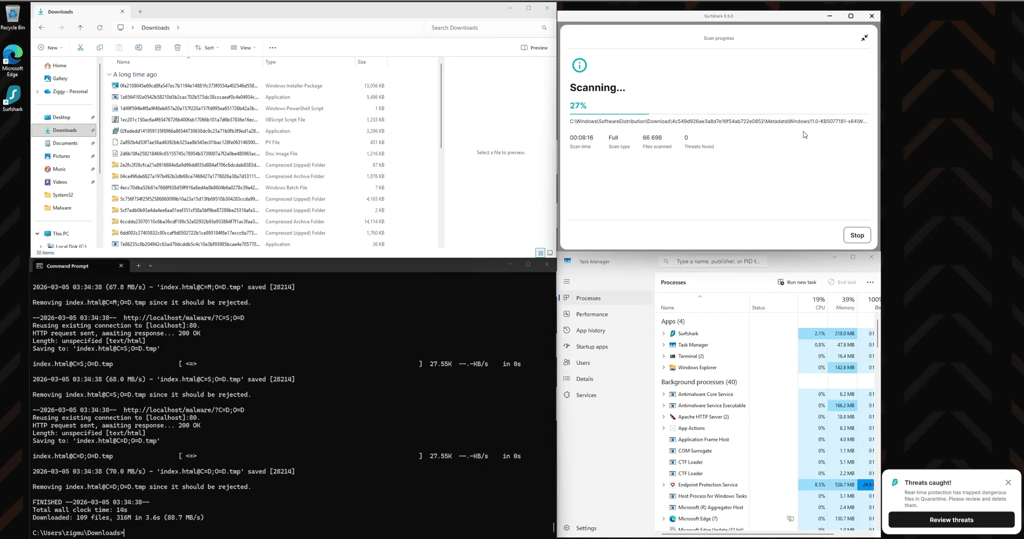Sort processes by the Memory column

(844, 302)
